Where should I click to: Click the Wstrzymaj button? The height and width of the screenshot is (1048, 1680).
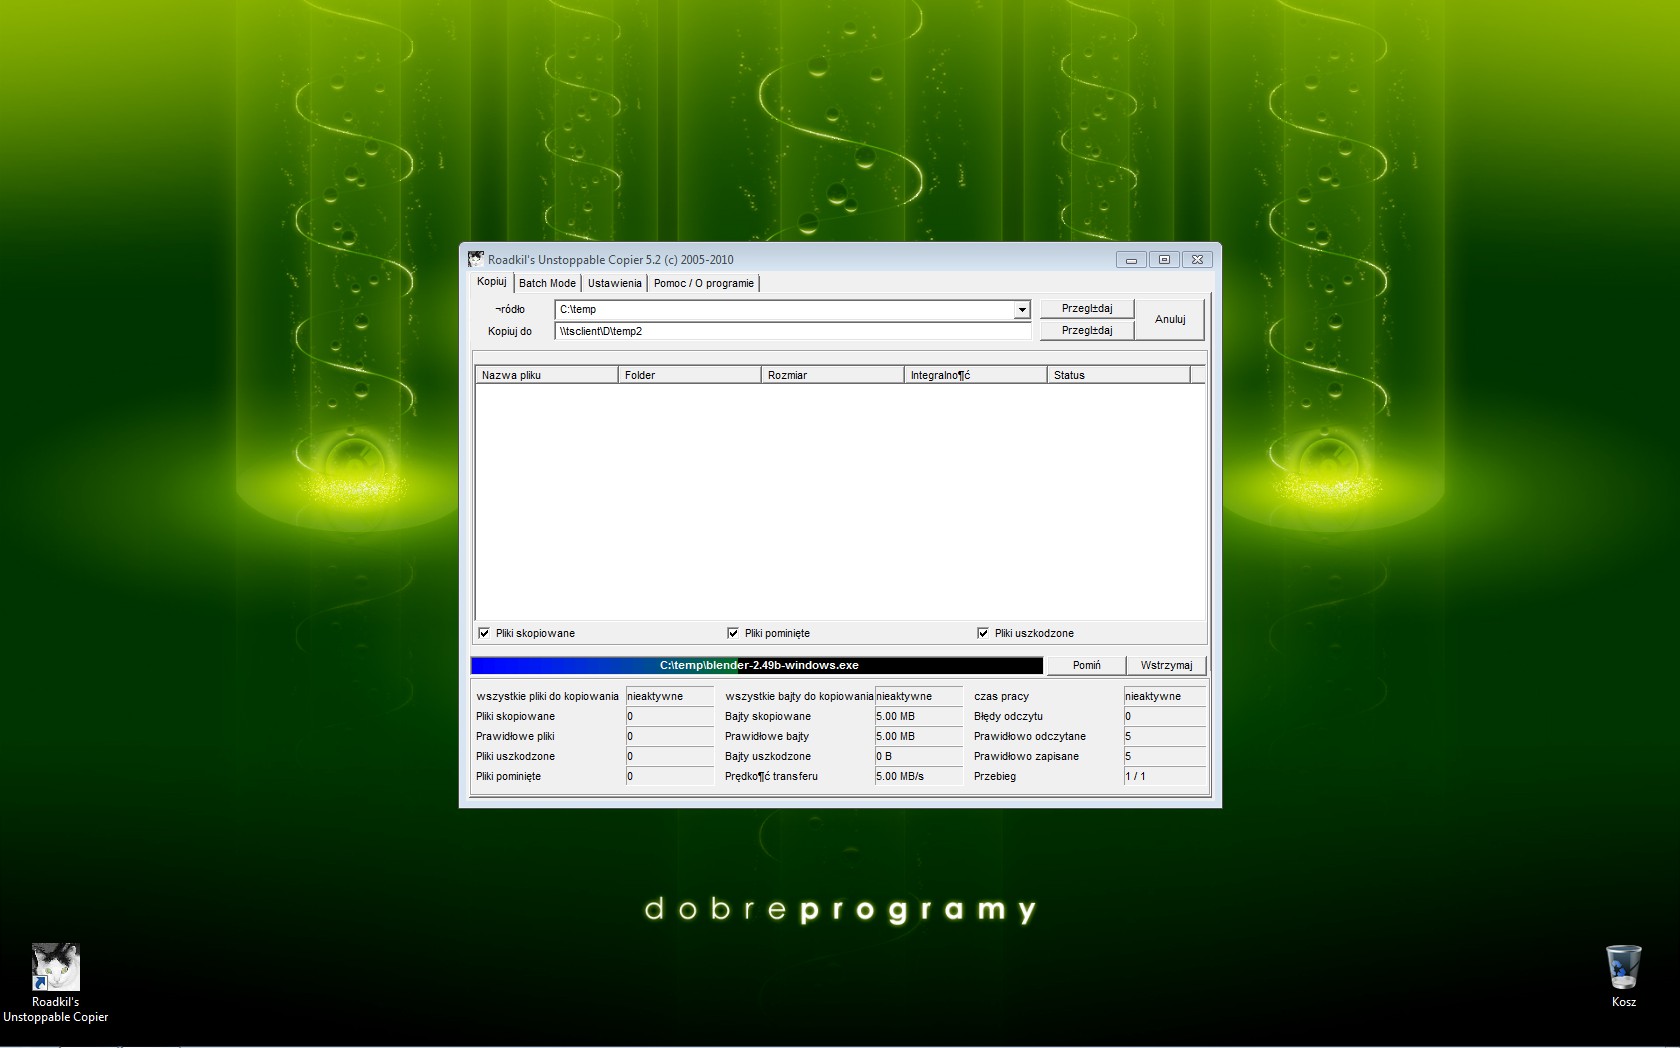[1166, 665]
